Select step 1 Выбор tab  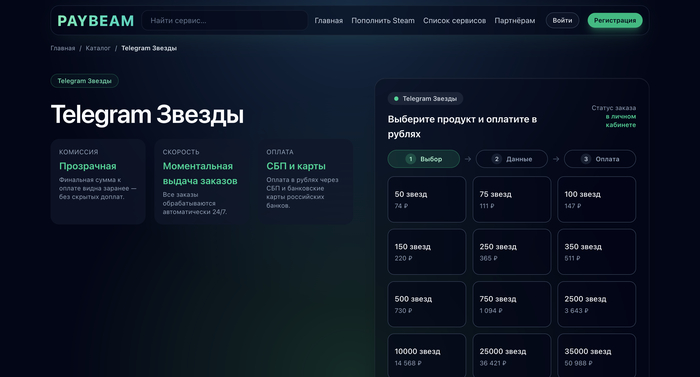[x=424, y=159]
